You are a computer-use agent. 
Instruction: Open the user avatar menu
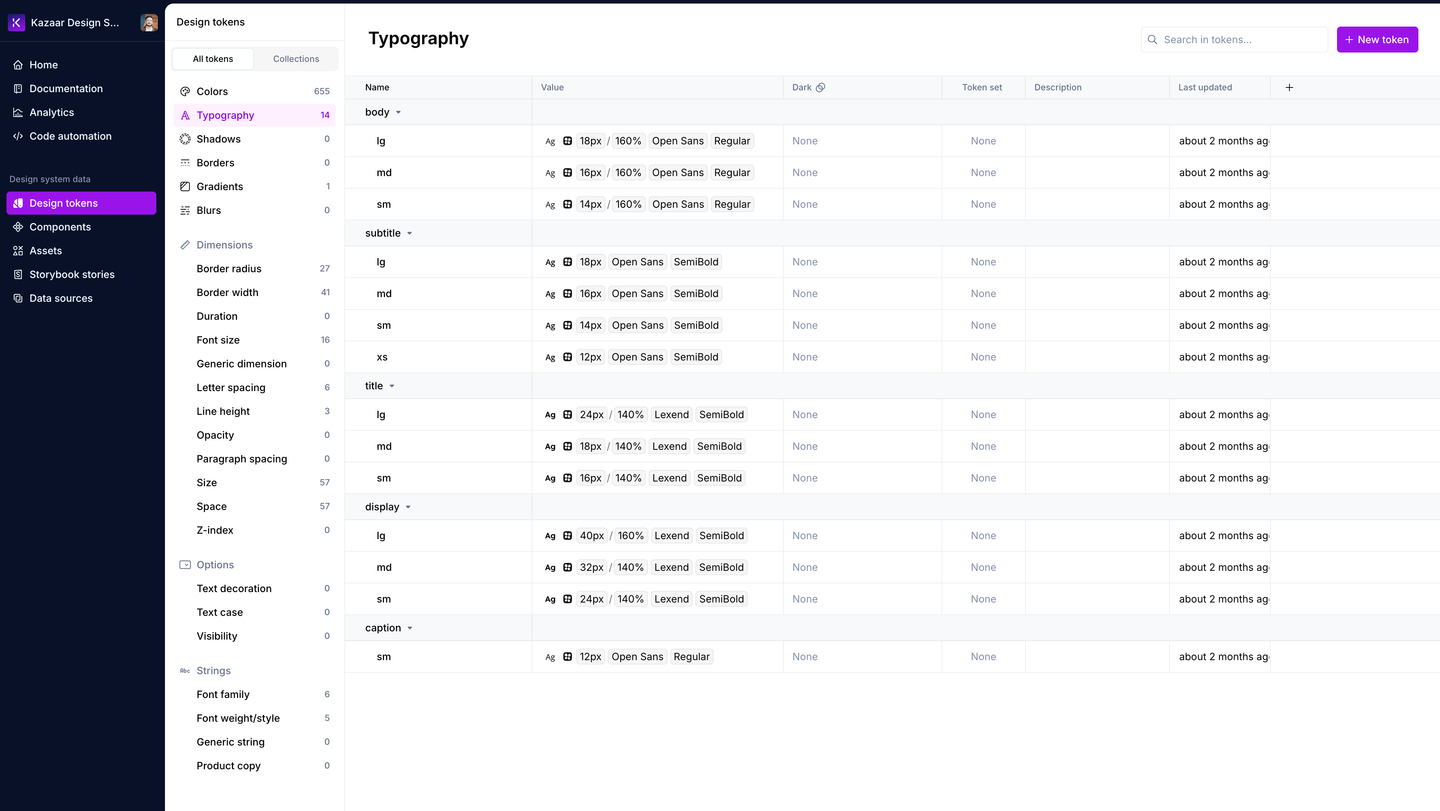pyautogui.click(x=149, y=23)
